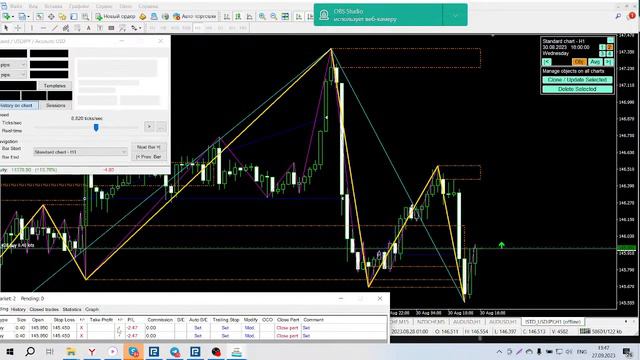This screenshot has width=640, height=360.
Task: Toggle the Navigator star-folder icon
Action: (62, 16)
